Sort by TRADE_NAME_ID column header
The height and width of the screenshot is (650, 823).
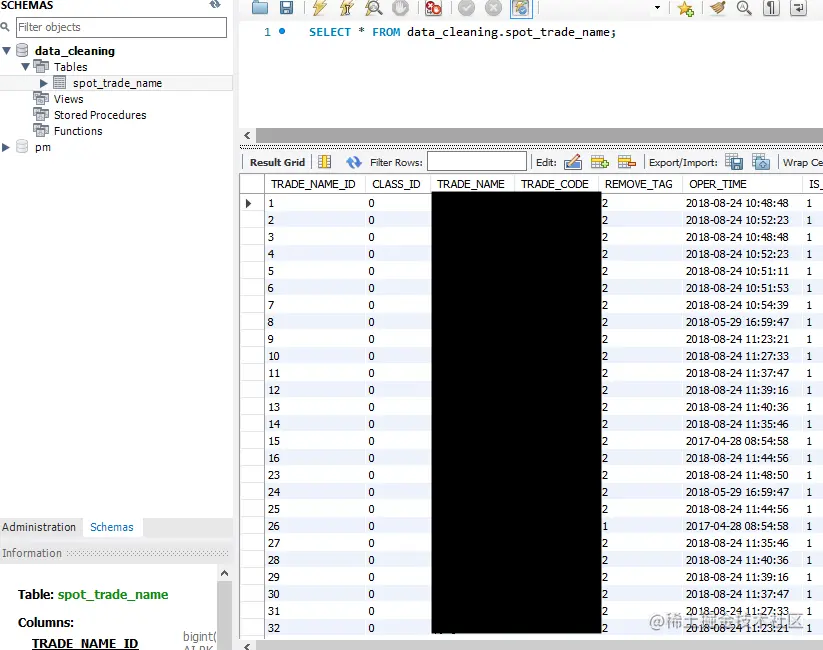(x=313, y=184)
